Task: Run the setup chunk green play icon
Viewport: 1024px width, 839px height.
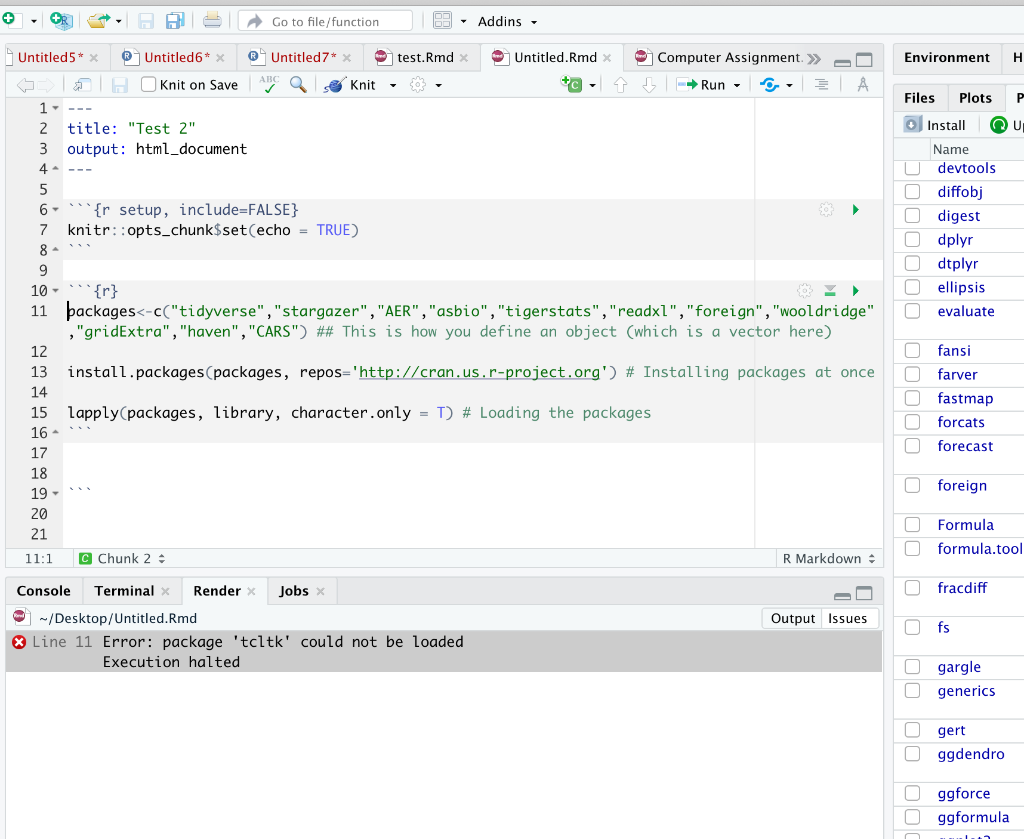Action: [x=856, y=210]
